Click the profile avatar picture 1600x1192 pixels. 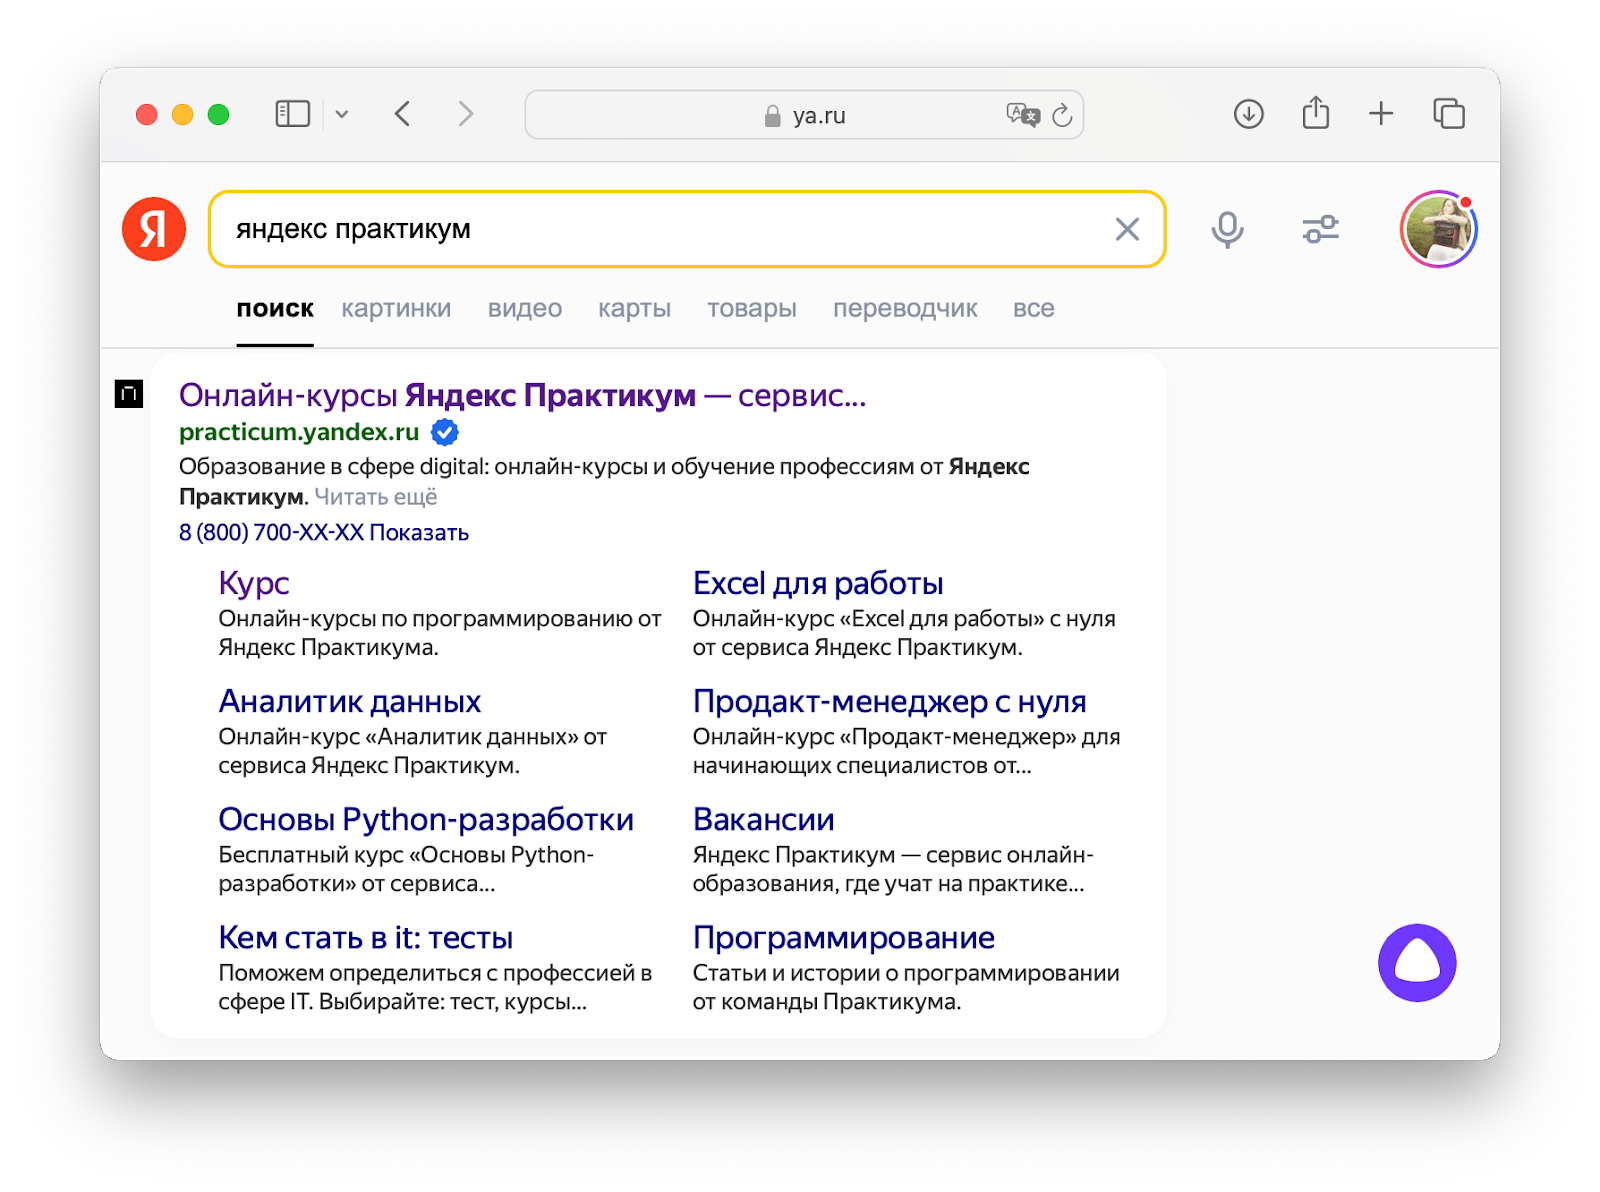click(1438, 229)
